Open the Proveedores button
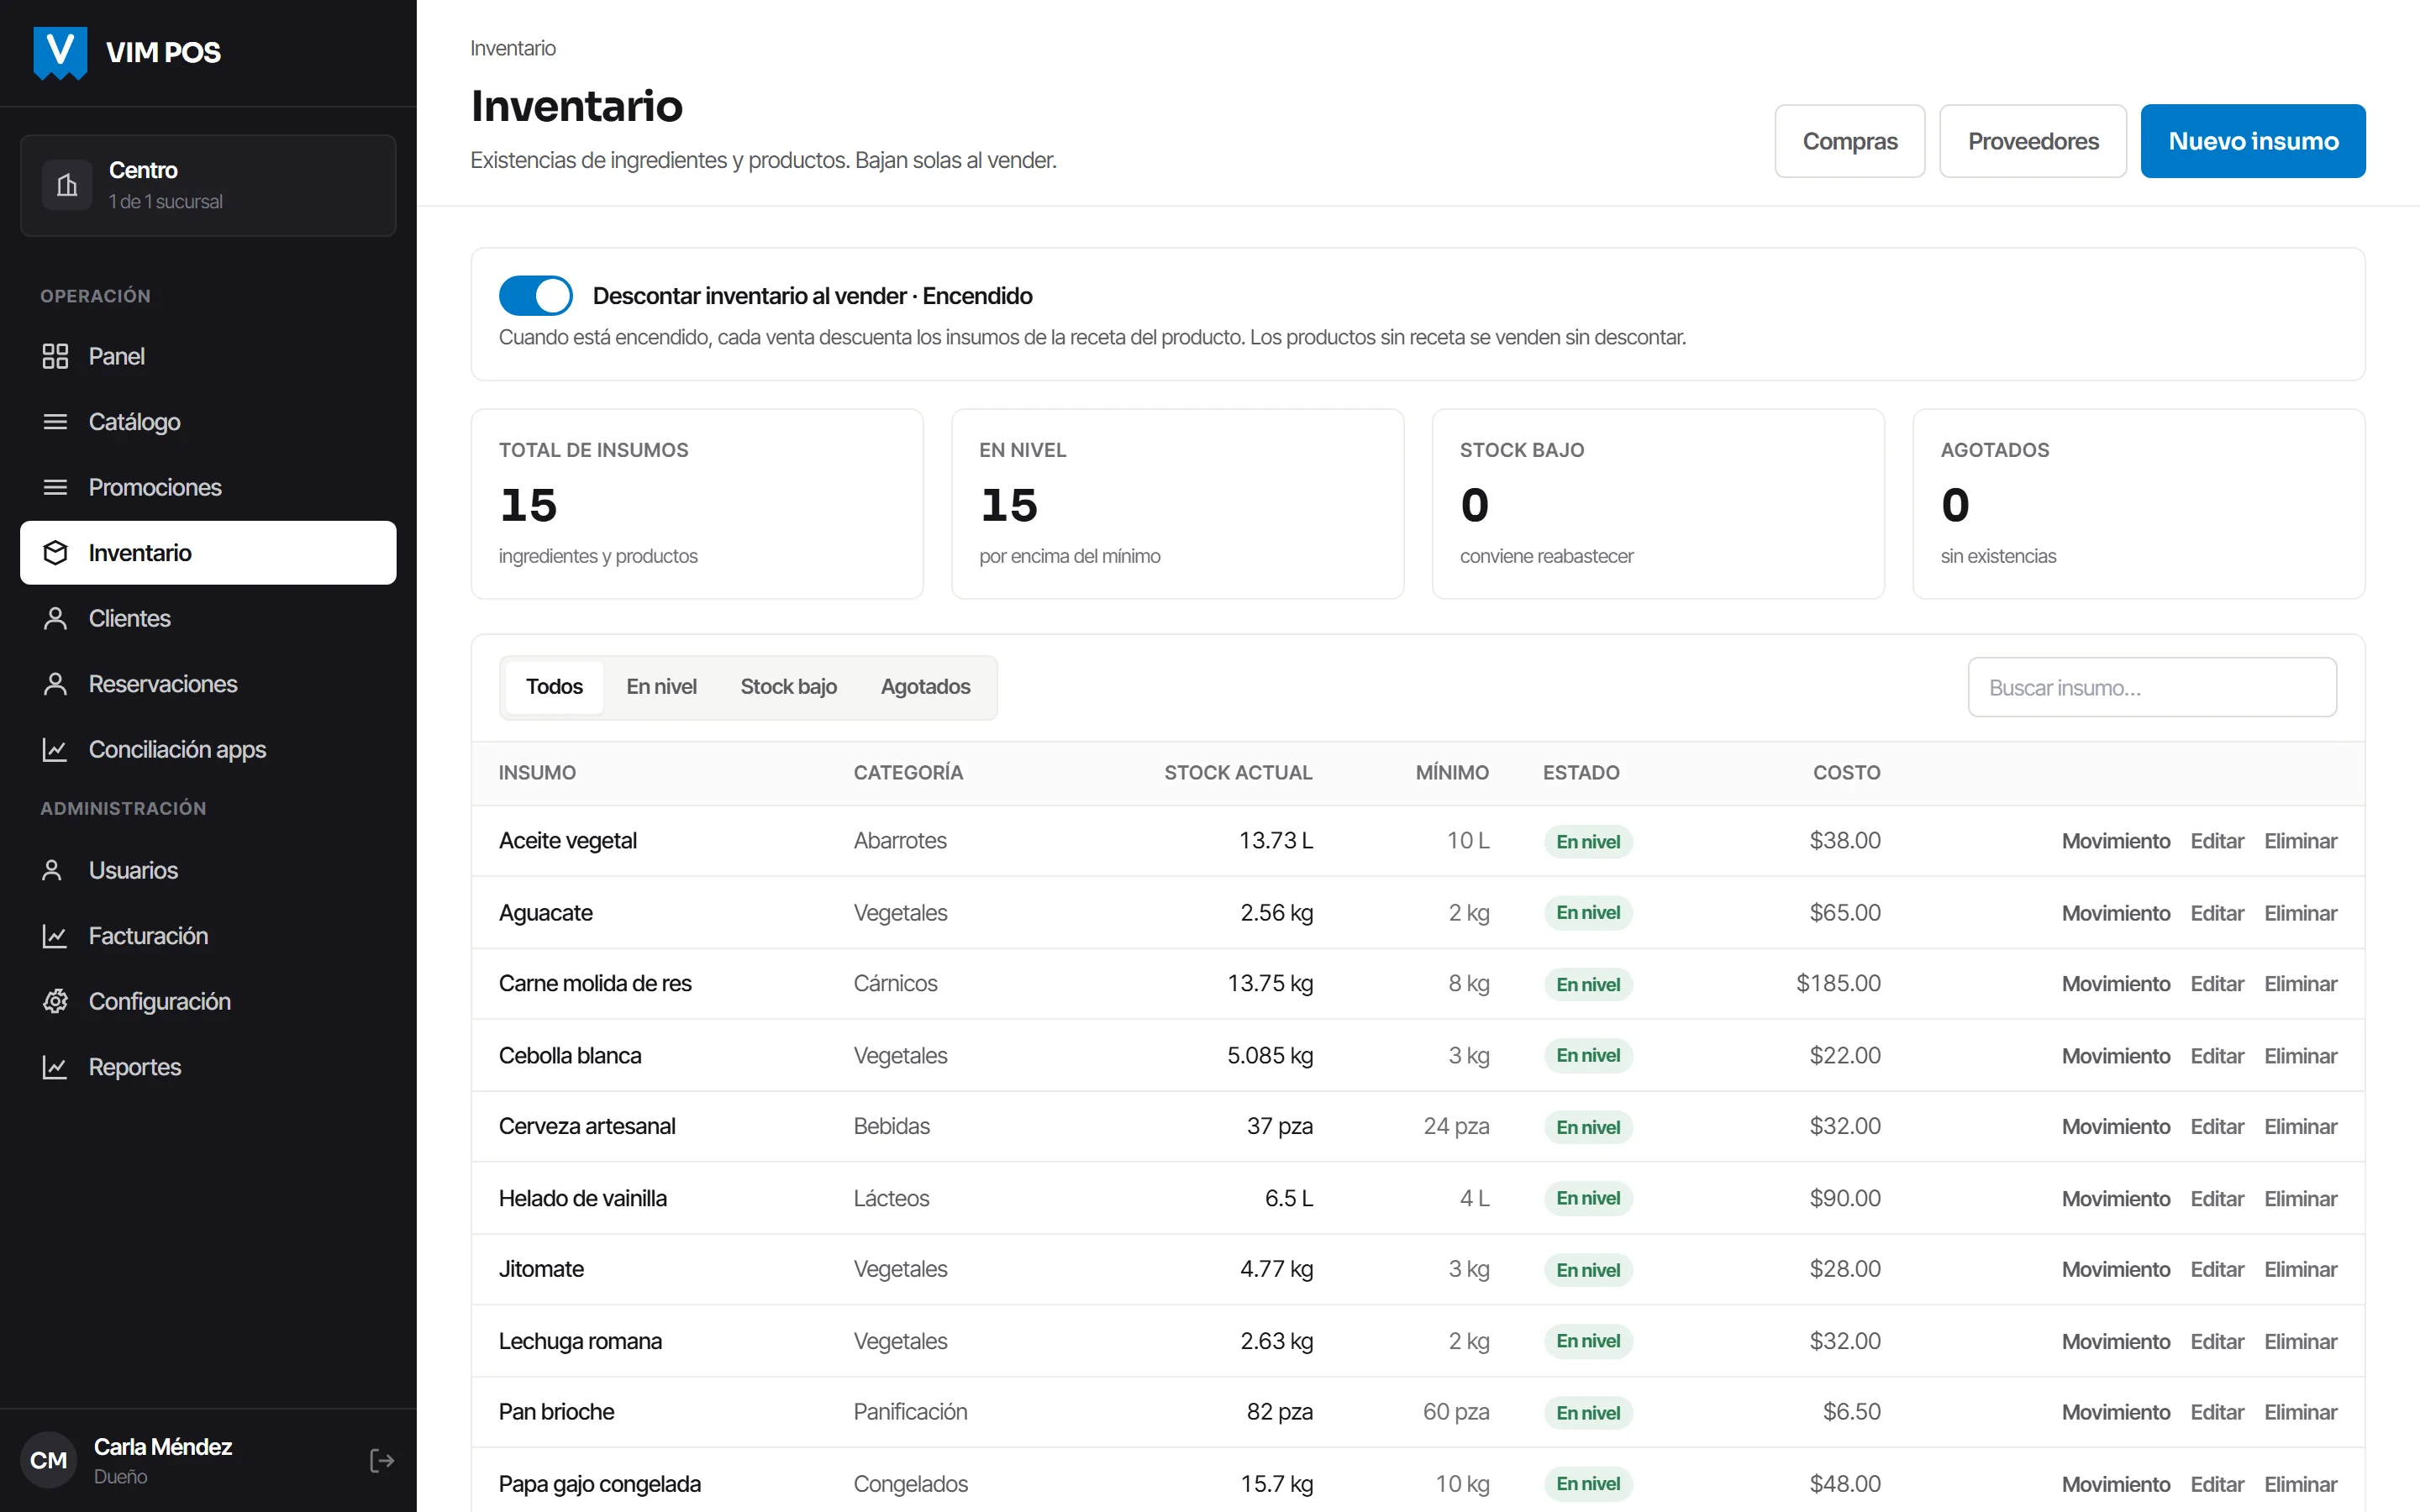The width and height of the screenshot is (2420, 1512). 2033,141
